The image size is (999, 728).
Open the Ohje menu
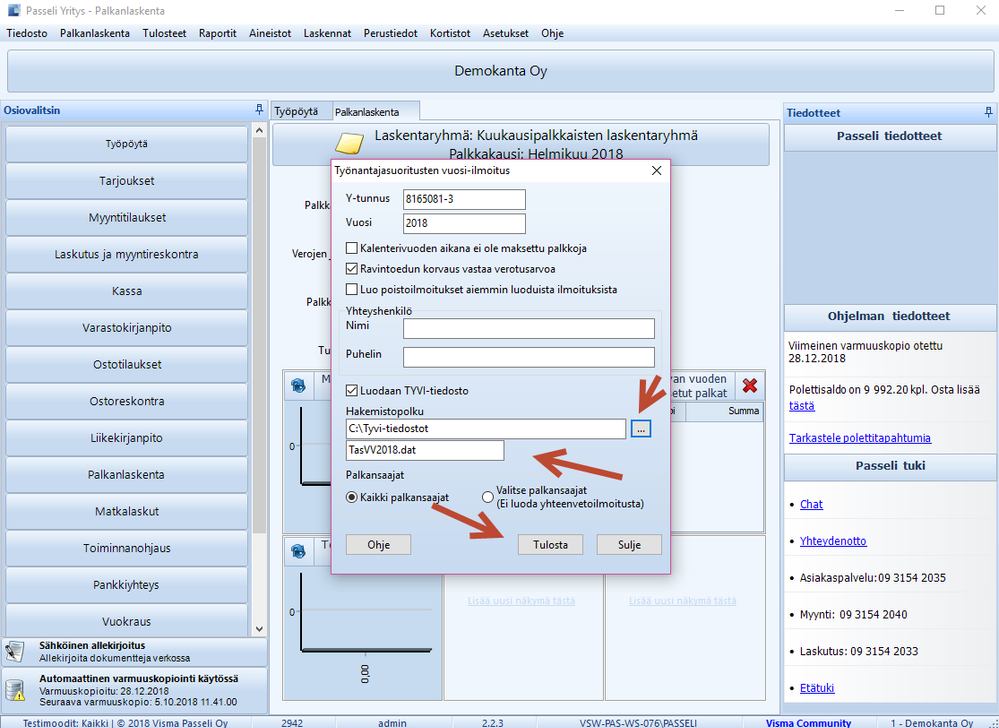click(x=552, y=33)
